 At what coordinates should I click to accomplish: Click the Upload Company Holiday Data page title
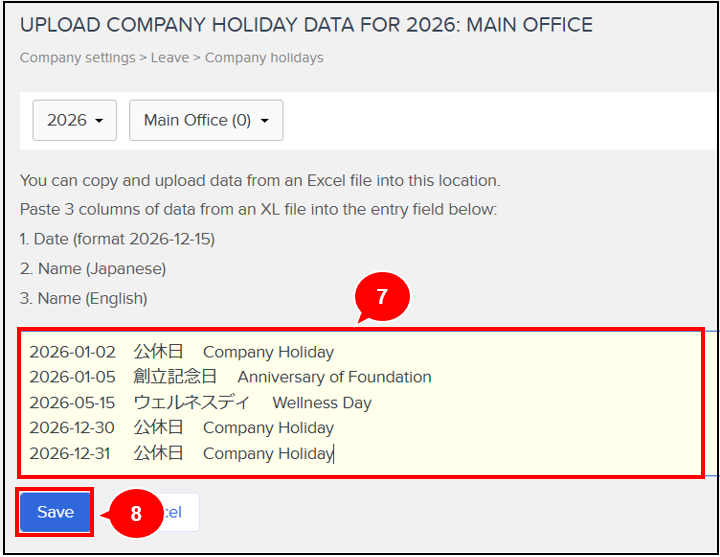click(306, 25)
